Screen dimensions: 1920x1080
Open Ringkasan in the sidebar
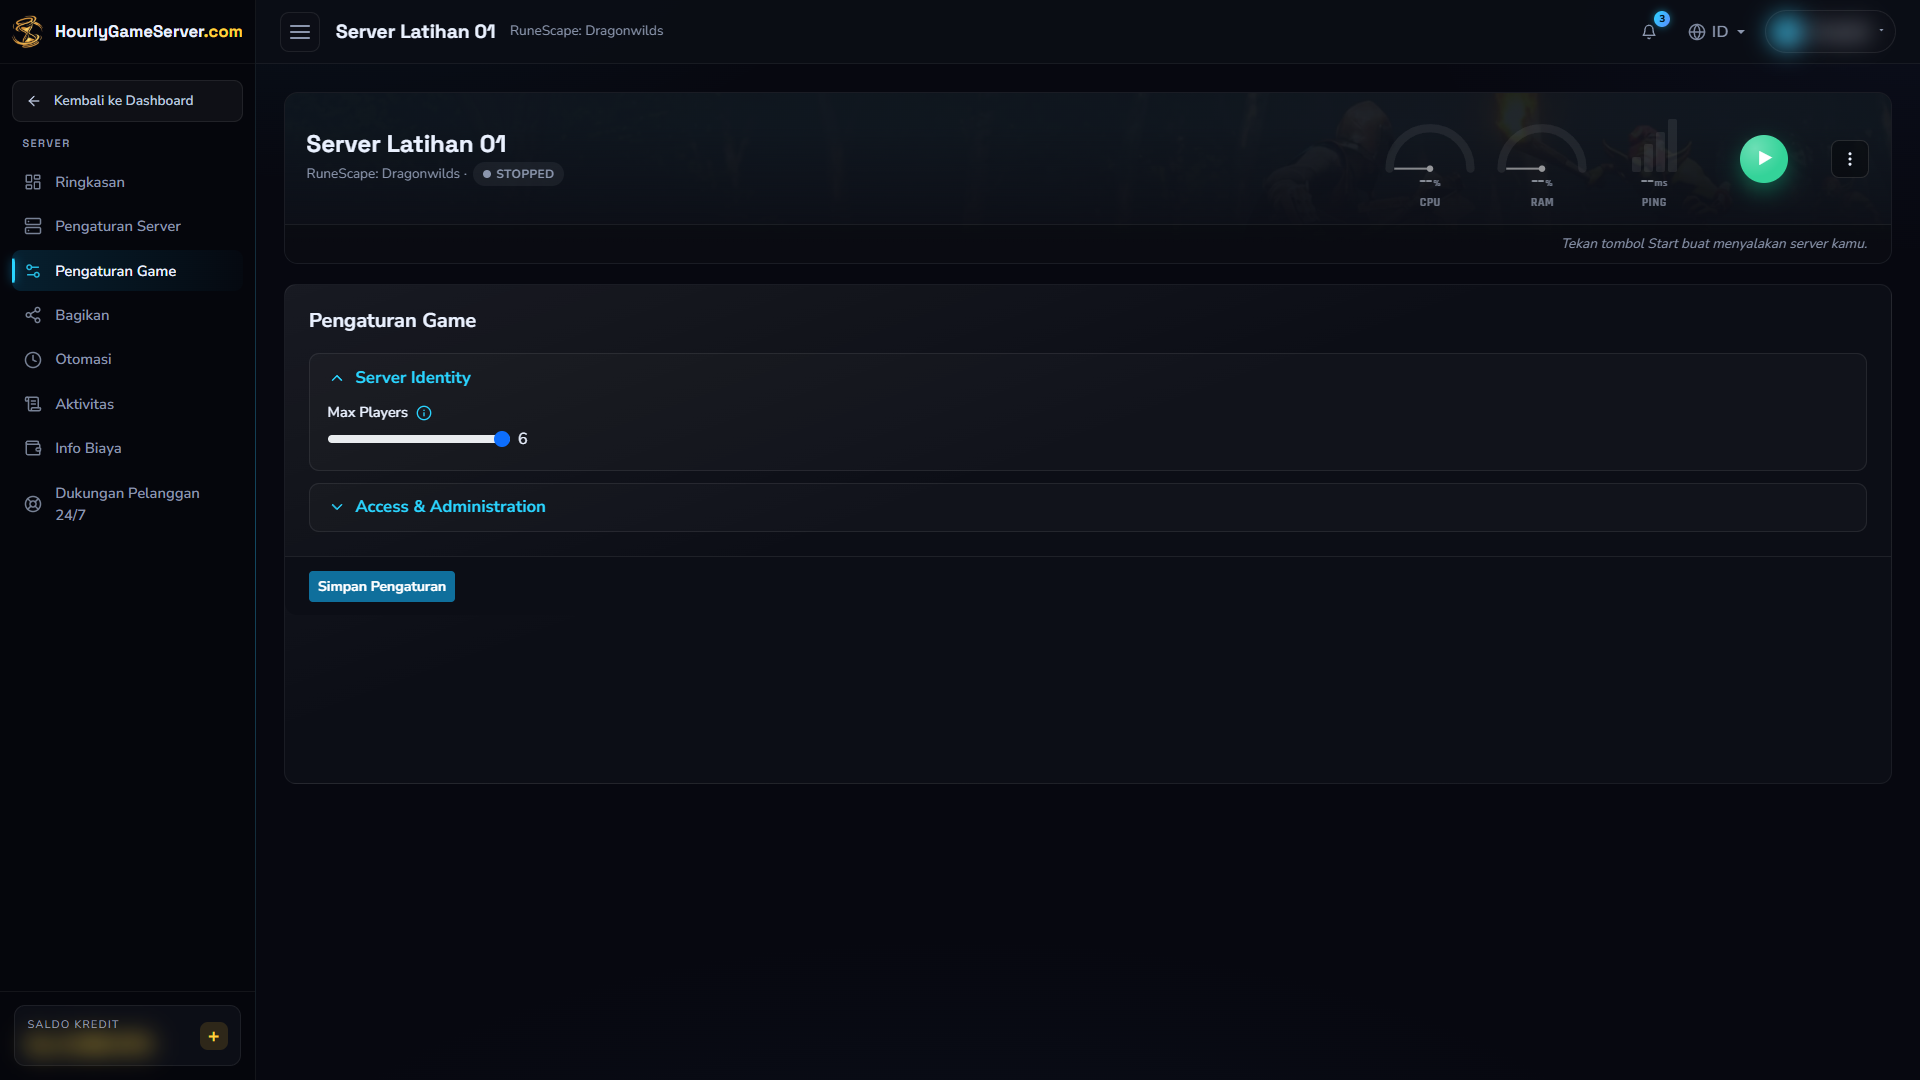coord(127,182)
